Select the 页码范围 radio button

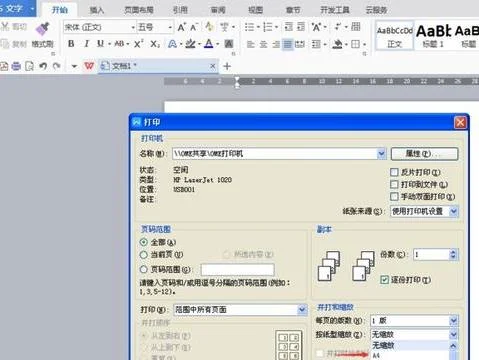(x=144, y=269)
